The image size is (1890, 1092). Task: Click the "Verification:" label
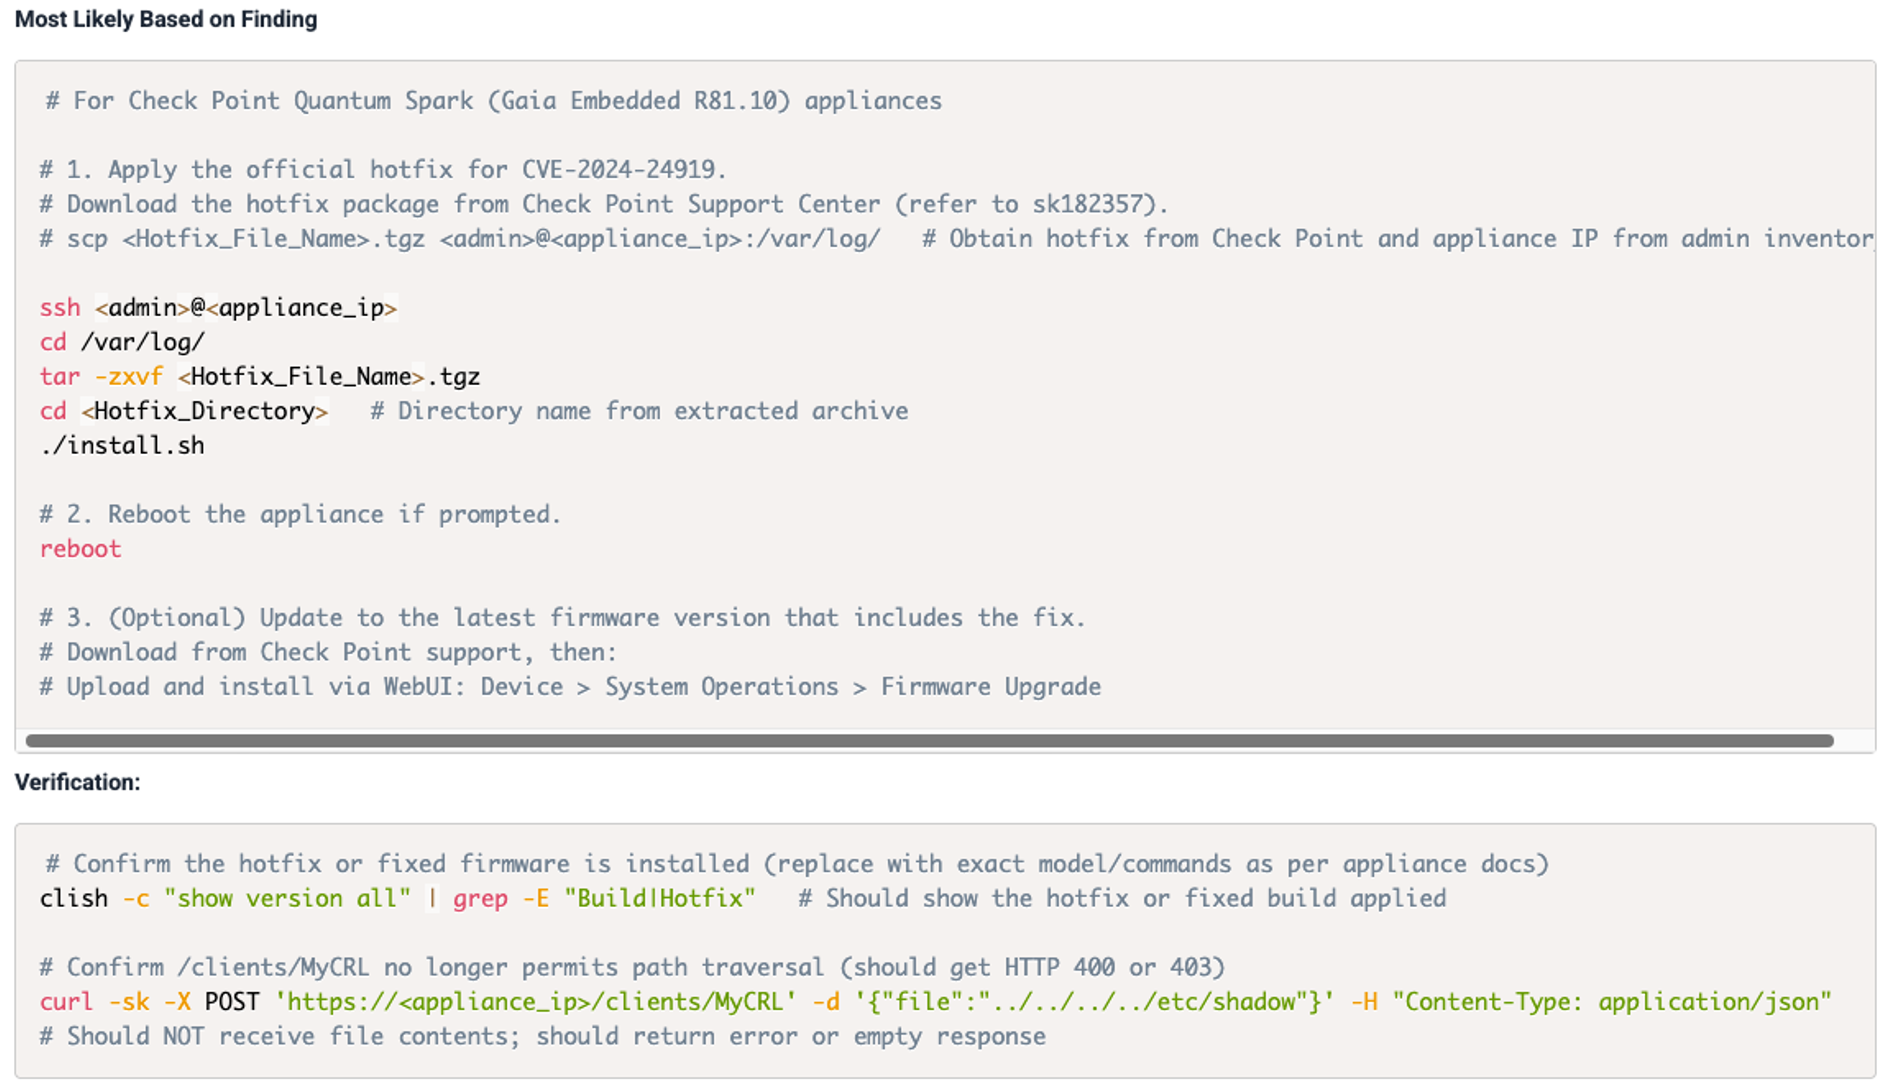click(x=78, y=782)
